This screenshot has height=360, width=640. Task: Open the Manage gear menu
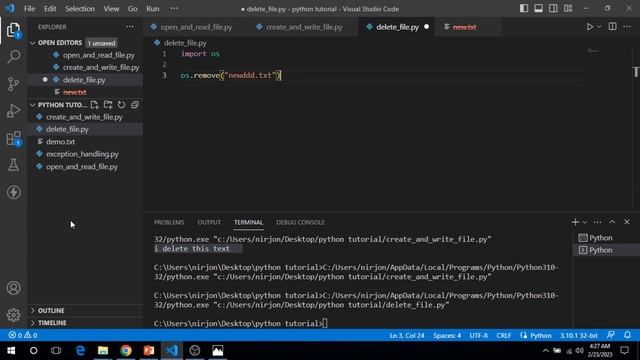[x=13, y=315]
